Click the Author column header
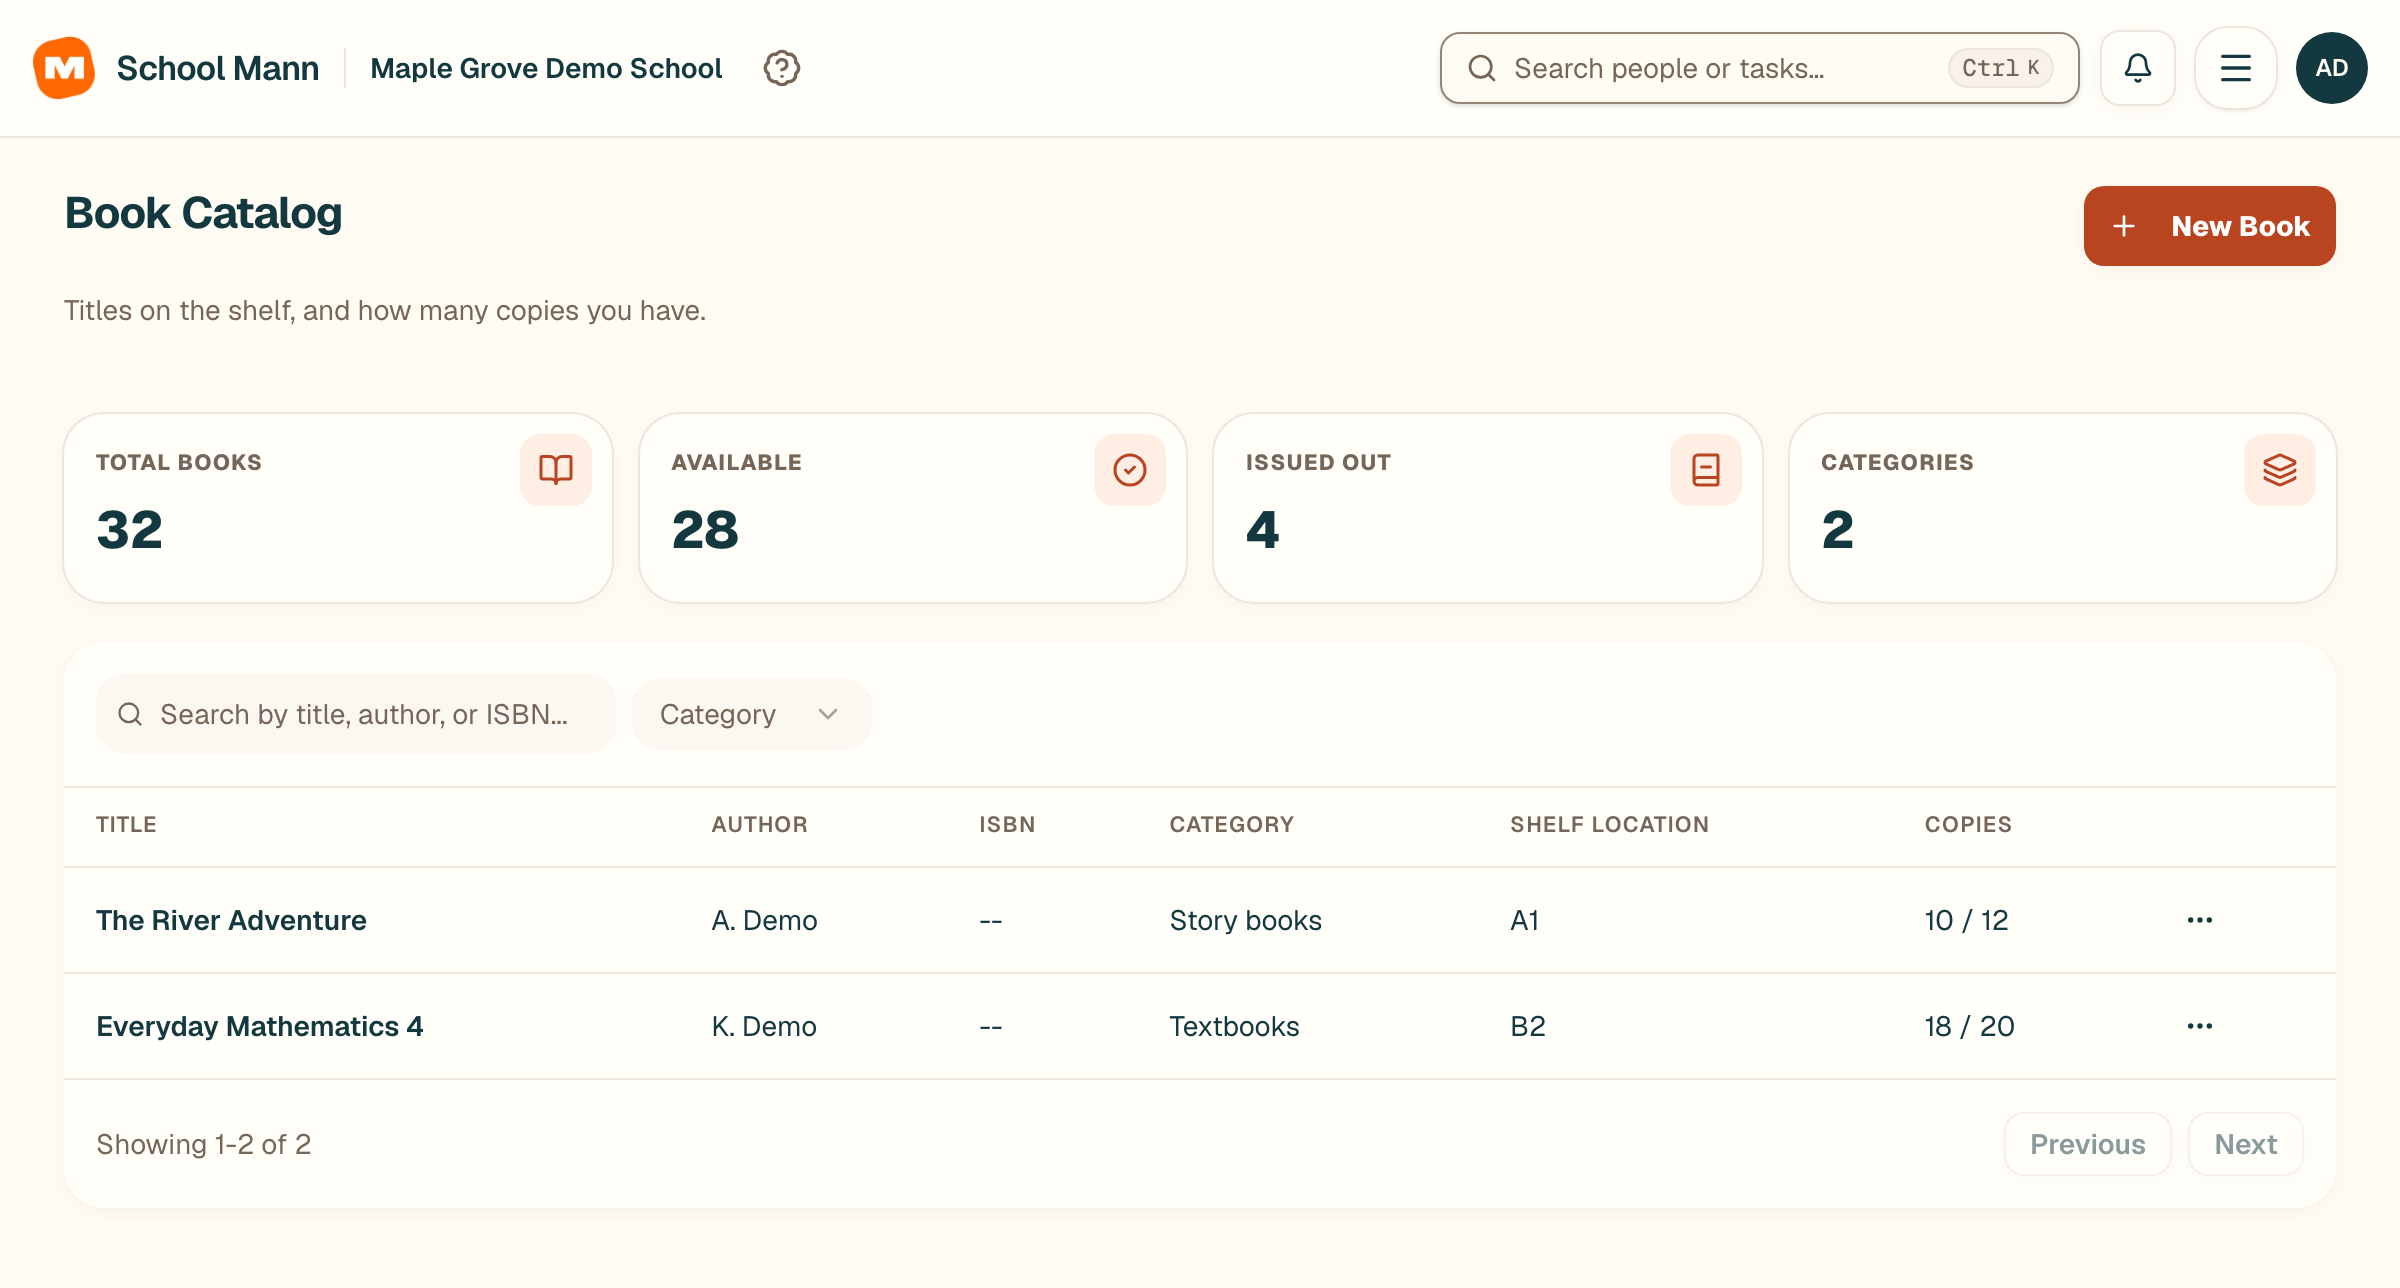2400x1288 pixels. click(759, 825)
